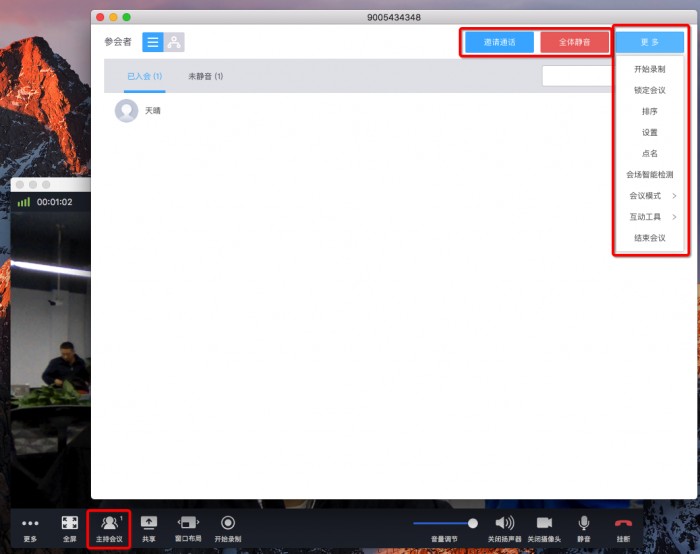
Task: Hang up the call with 挂断 icon
Action: (623, 529)
